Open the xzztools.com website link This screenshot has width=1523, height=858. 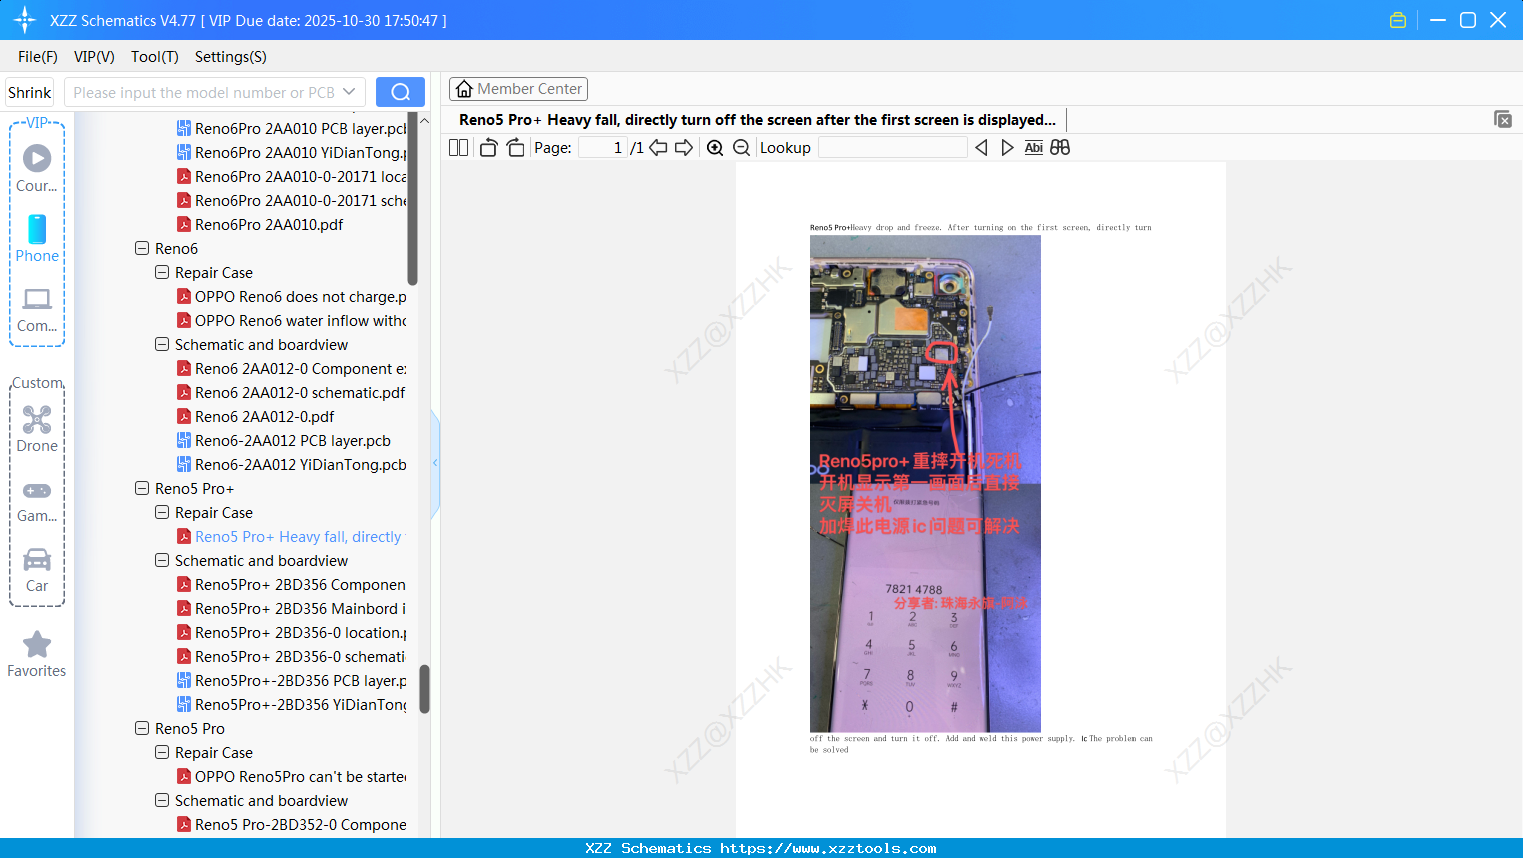[828, 848]
